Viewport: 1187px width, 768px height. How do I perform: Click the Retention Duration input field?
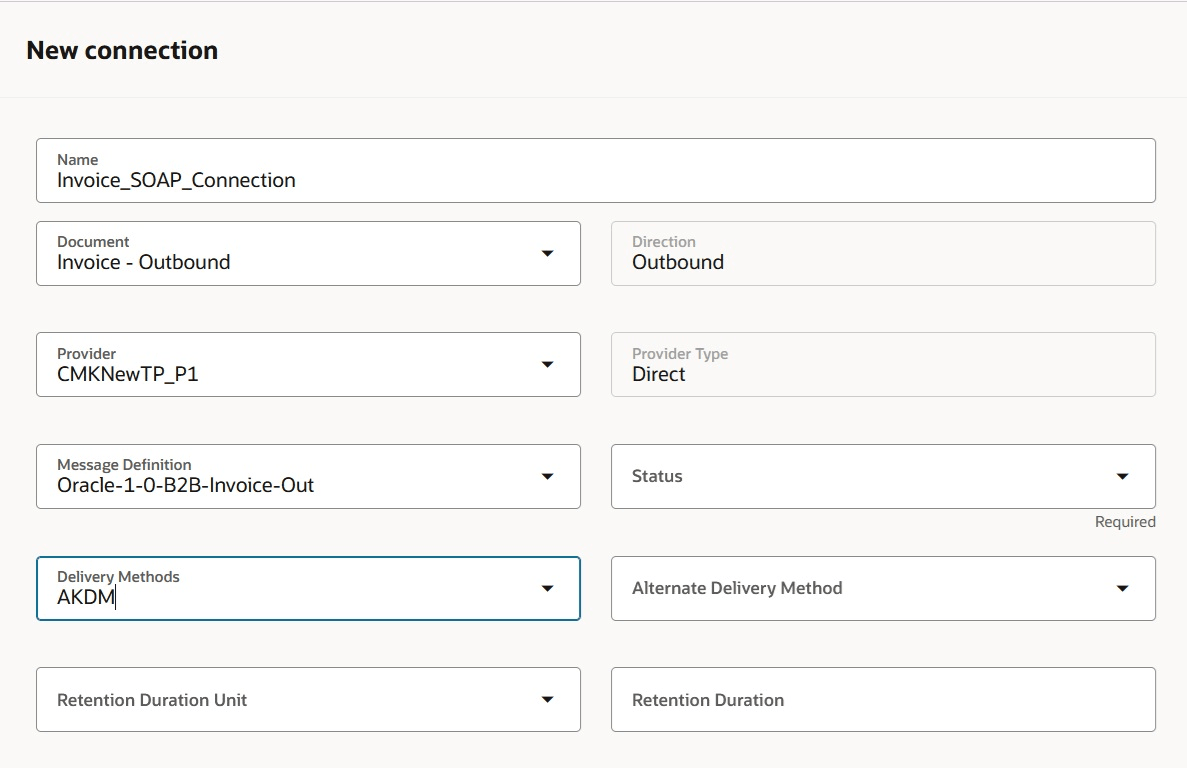click(x=880, y=700)
